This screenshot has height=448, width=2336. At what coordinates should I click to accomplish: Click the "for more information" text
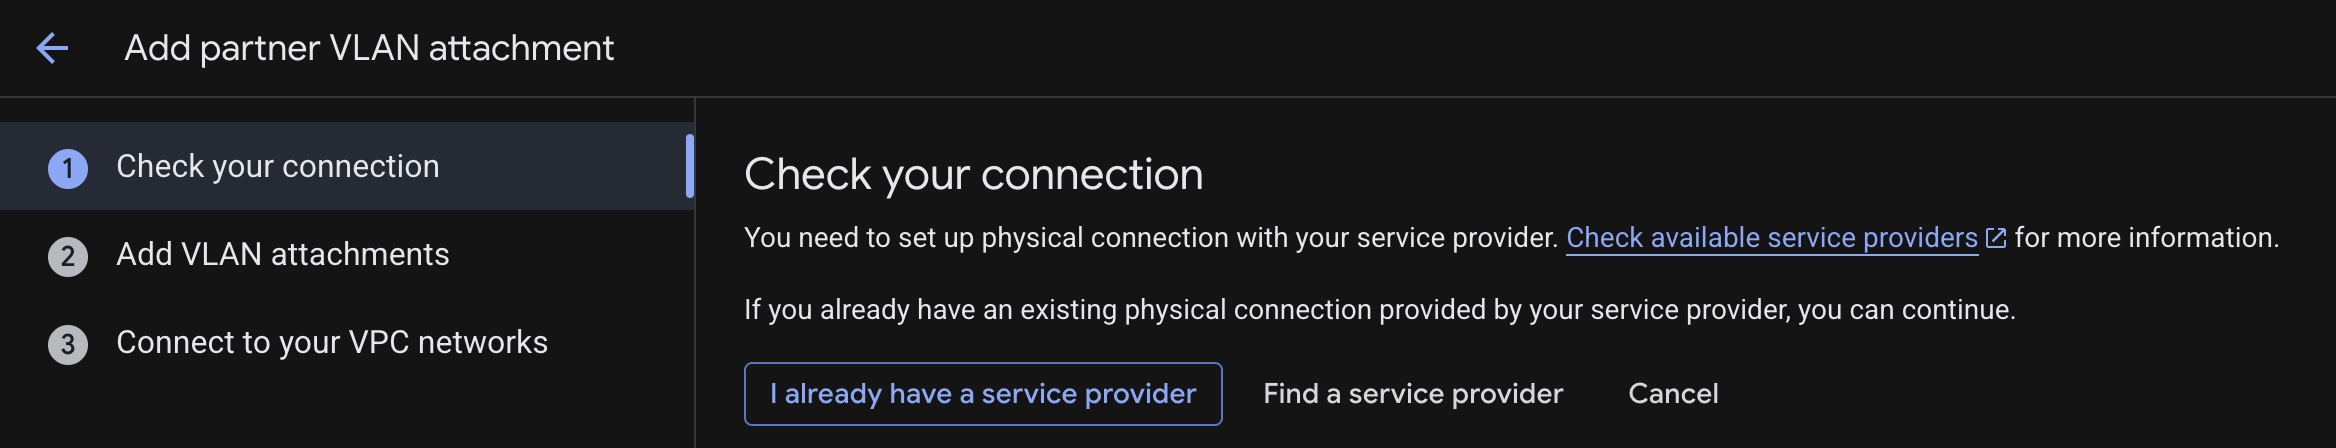click(2146, 238)
